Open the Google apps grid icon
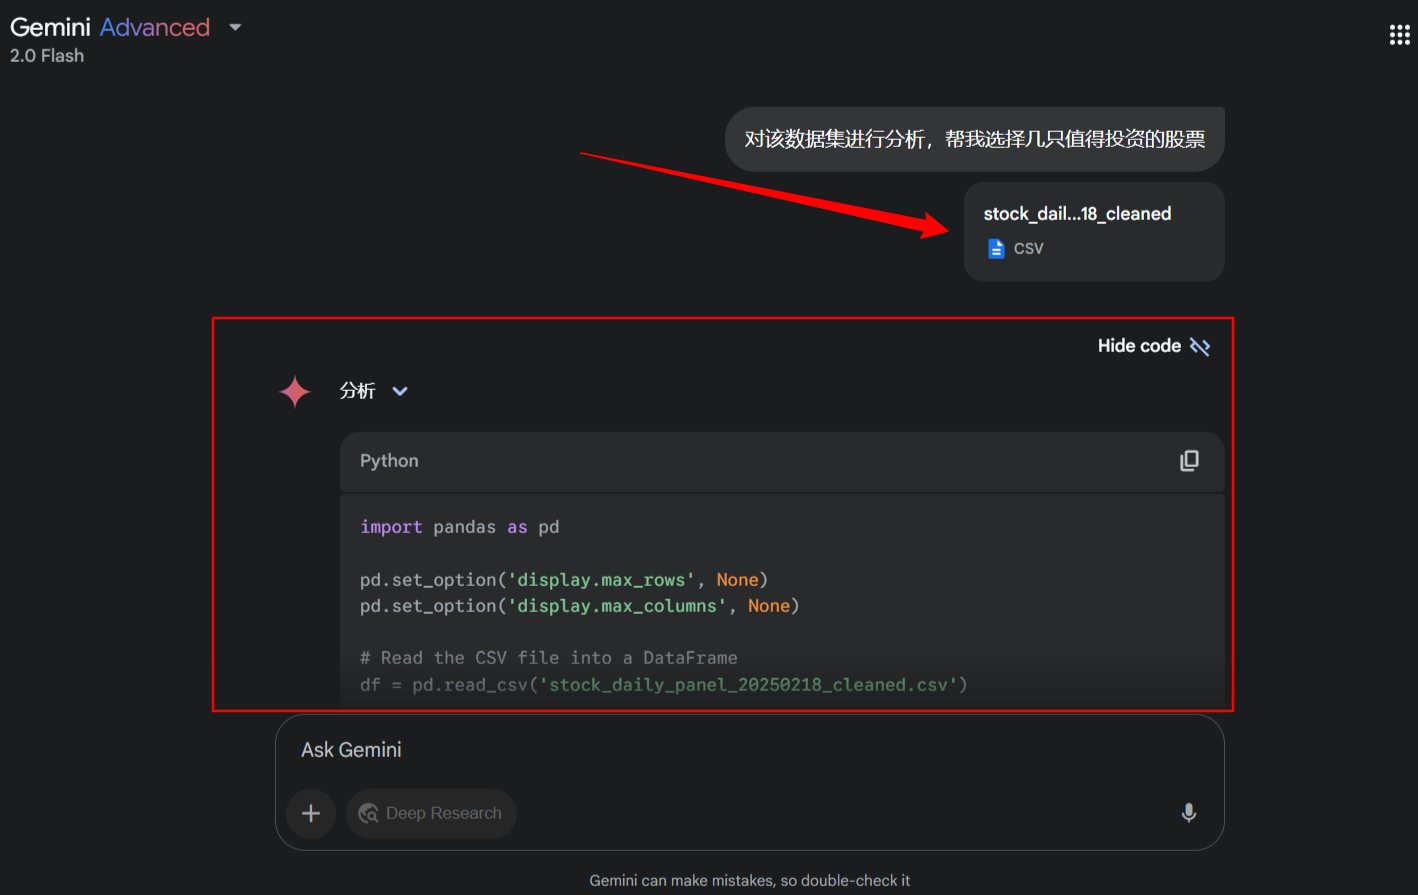Viewport: 1418px width, 895px height. coord(1399,36)
